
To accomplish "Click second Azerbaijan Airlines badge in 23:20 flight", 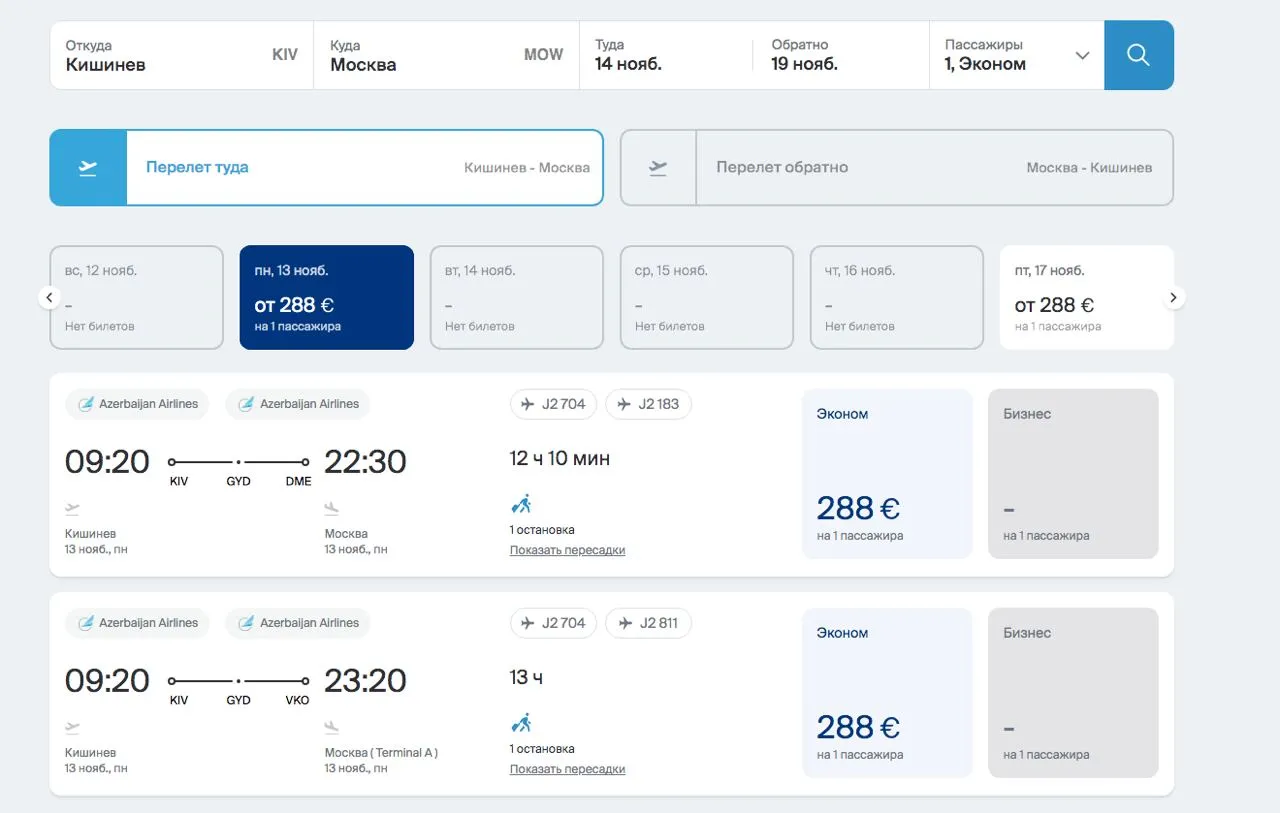I will [298, 623].
